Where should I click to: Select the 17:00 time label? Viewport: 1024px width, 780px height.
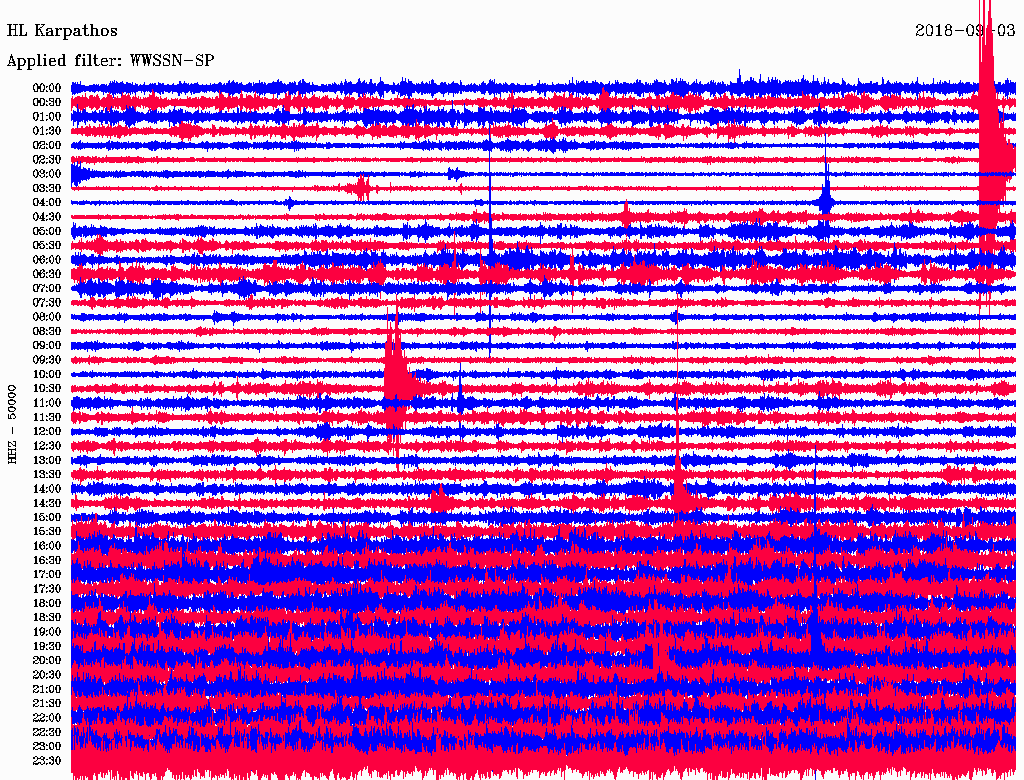pos(46,575)
